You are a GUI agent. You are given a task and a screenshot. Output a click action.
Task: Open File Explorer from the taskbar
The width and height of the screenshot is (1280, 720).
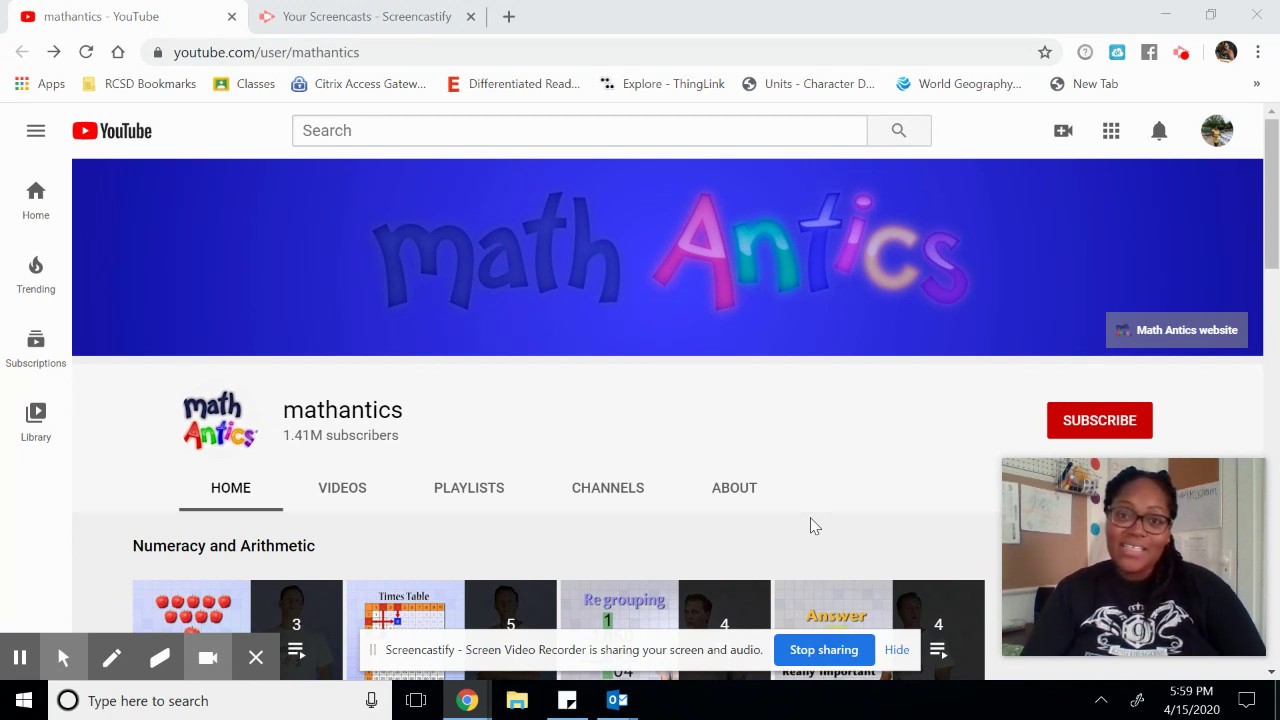coord(517,701)
